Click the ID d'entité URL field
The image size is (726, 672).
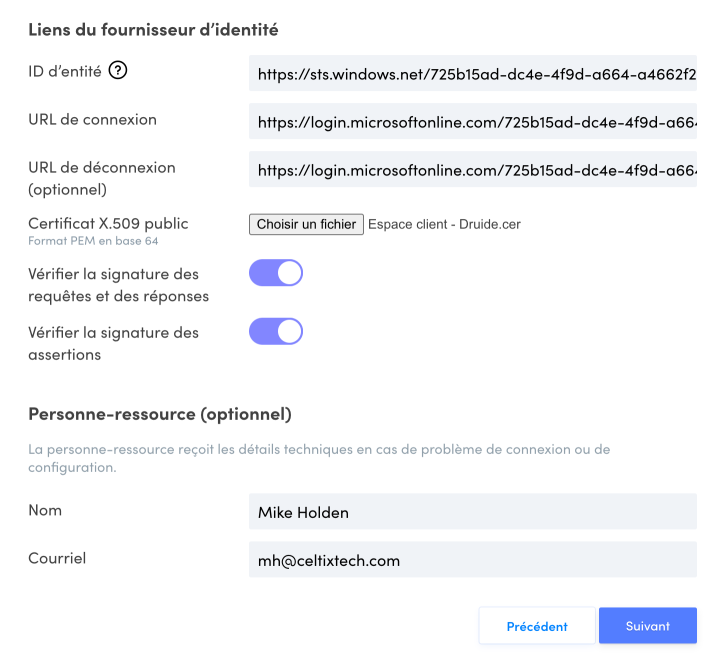[x=472, y=73]
